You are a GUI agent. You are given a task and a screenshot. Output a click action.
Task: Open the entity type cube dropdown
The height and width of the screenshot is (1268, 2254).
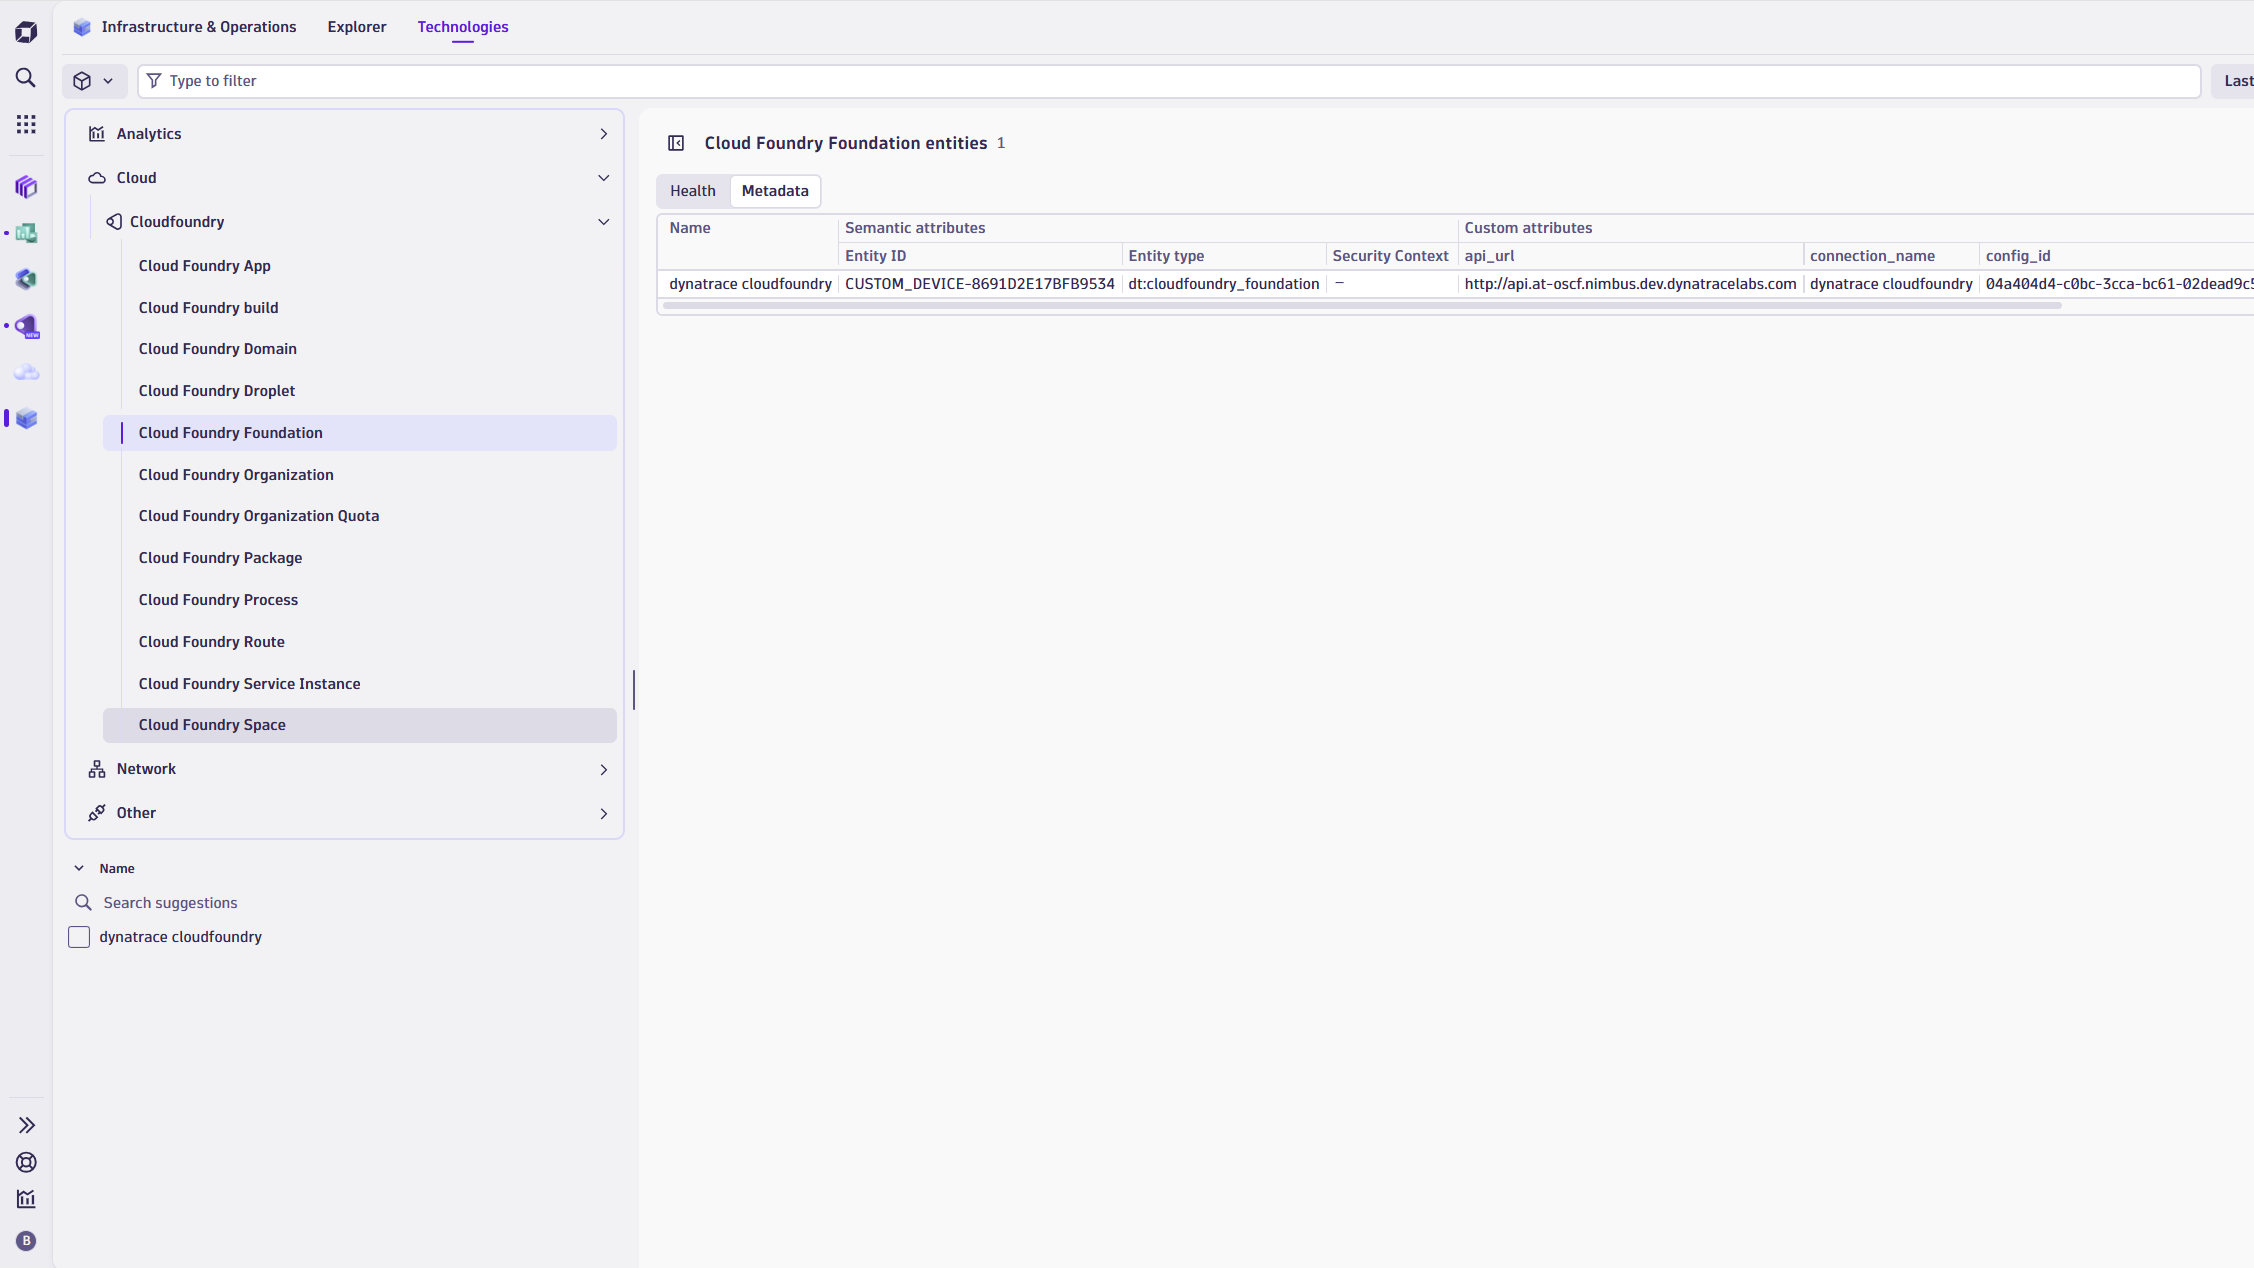94,81
